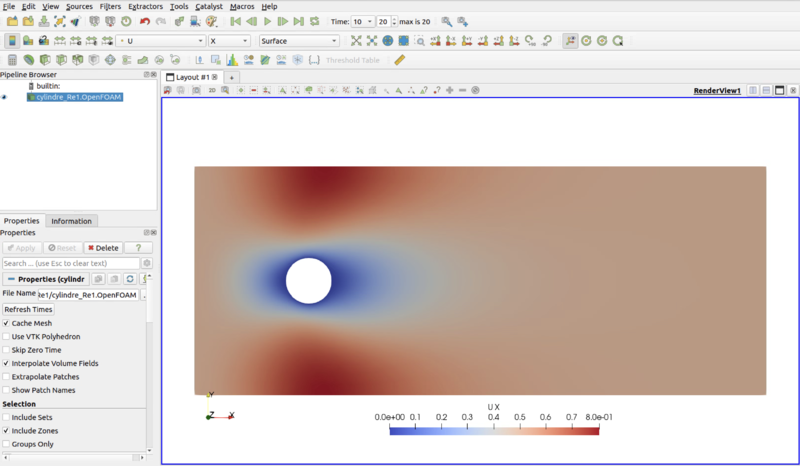
Task: Apply the Glyph filter icon
Action: [x=110, y=60]
